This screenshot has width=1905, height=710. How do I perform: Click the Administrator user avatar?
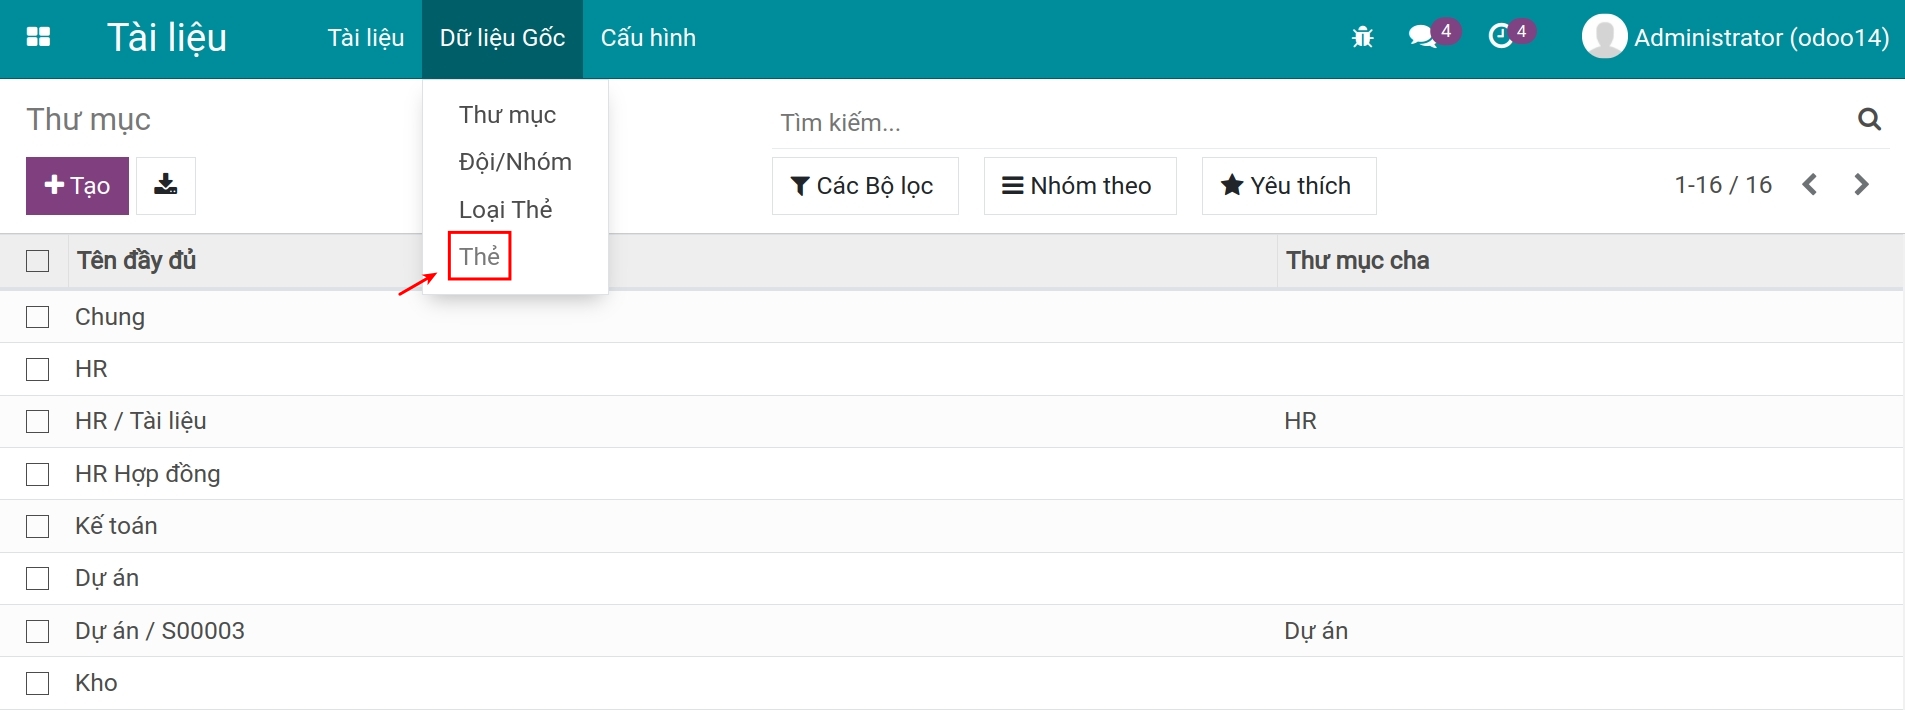point(1604,37)
